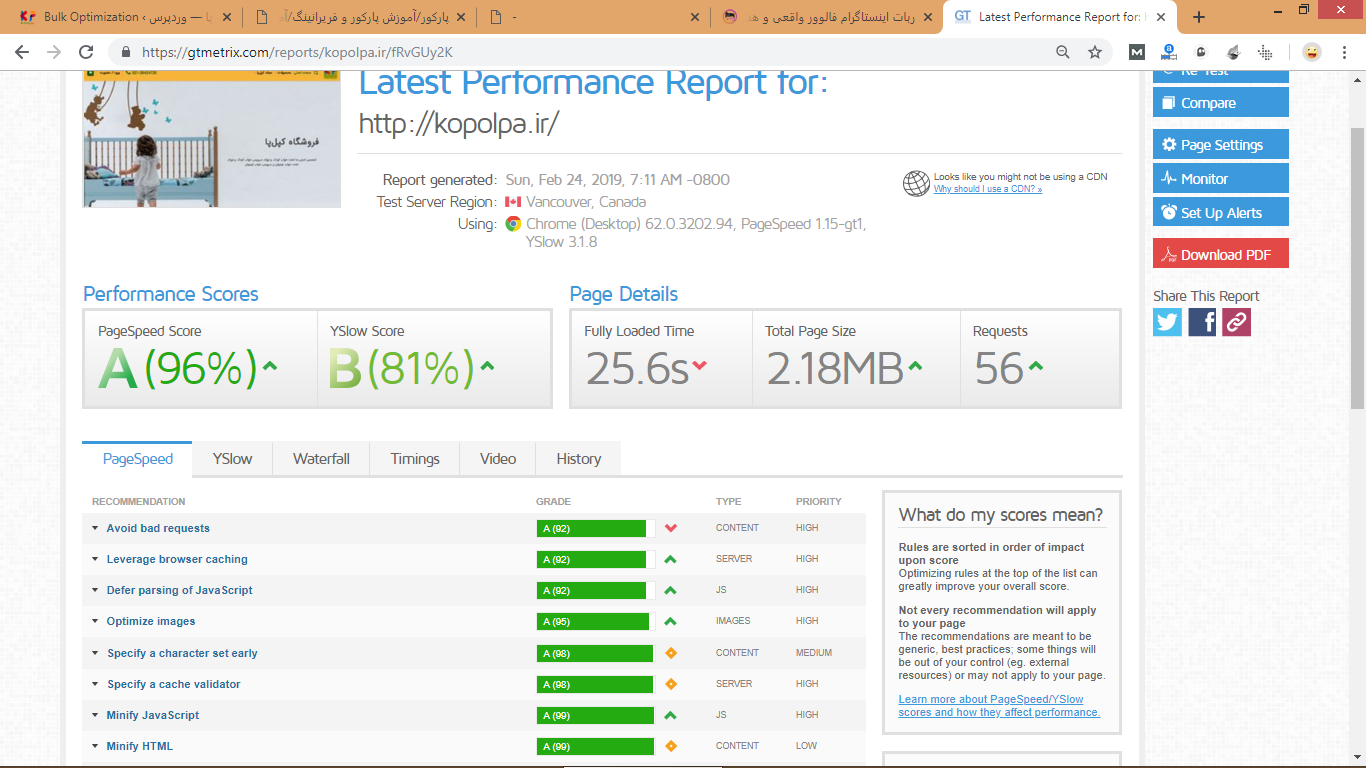
Task: Click the Avoid bad requests A (92) grade bar
Action: point(596,528)
